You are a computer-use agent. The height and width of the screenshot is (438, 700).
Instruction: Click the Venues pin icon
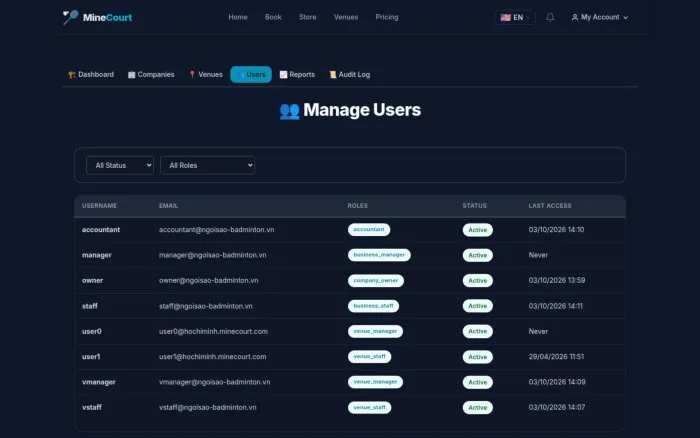[x=192, y=75]
